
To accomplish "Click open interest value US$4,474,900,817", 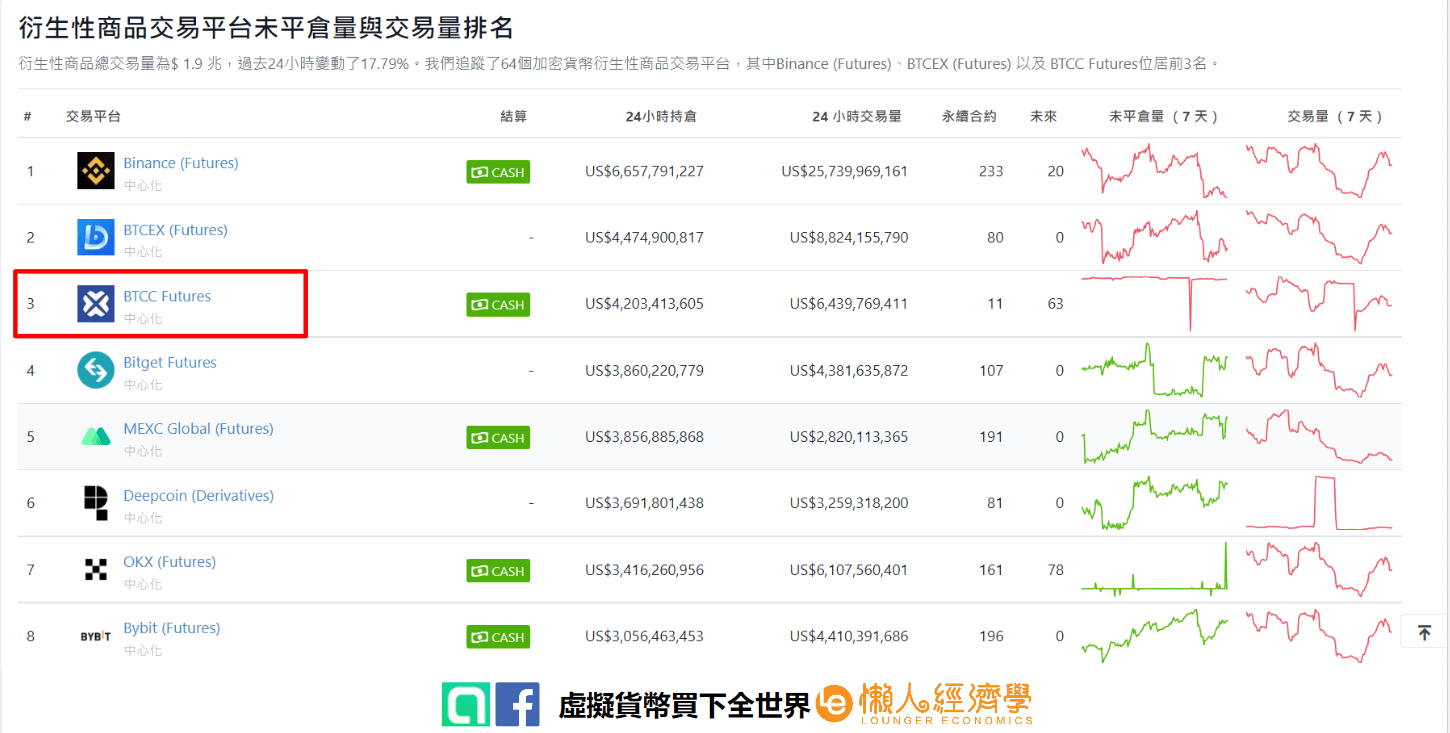I will point(644,237).
